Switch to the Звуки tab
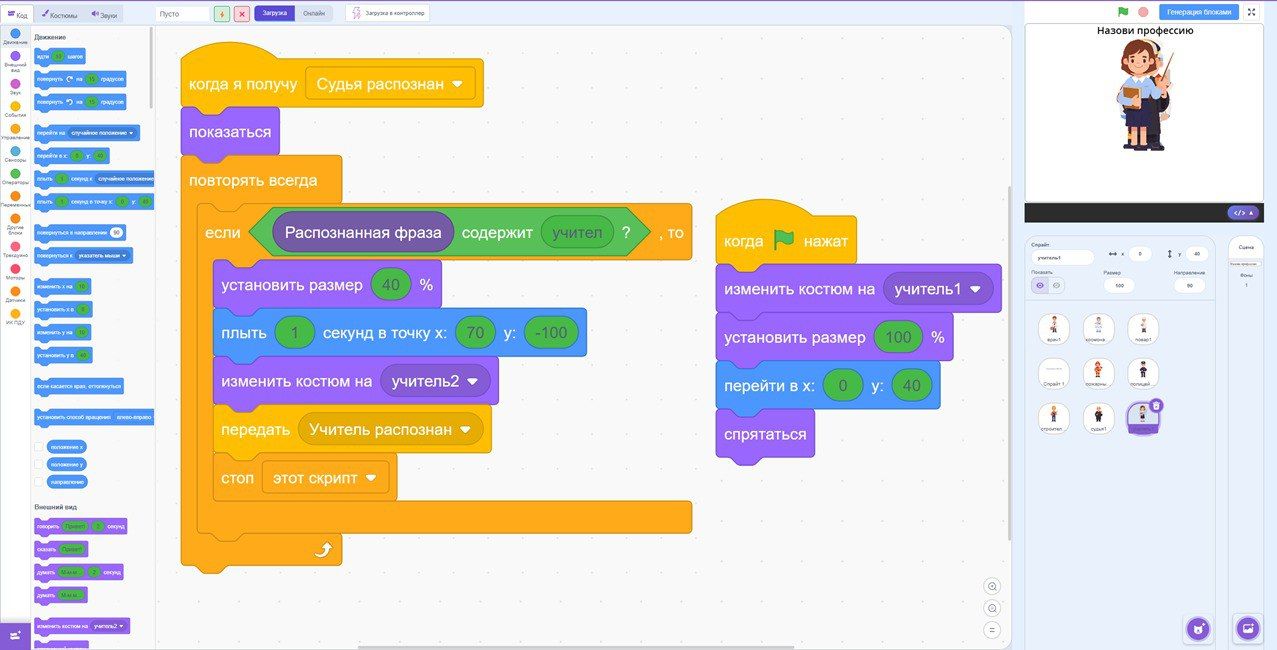The width and height of the screenshot is (1277, 650). (104, 15)
